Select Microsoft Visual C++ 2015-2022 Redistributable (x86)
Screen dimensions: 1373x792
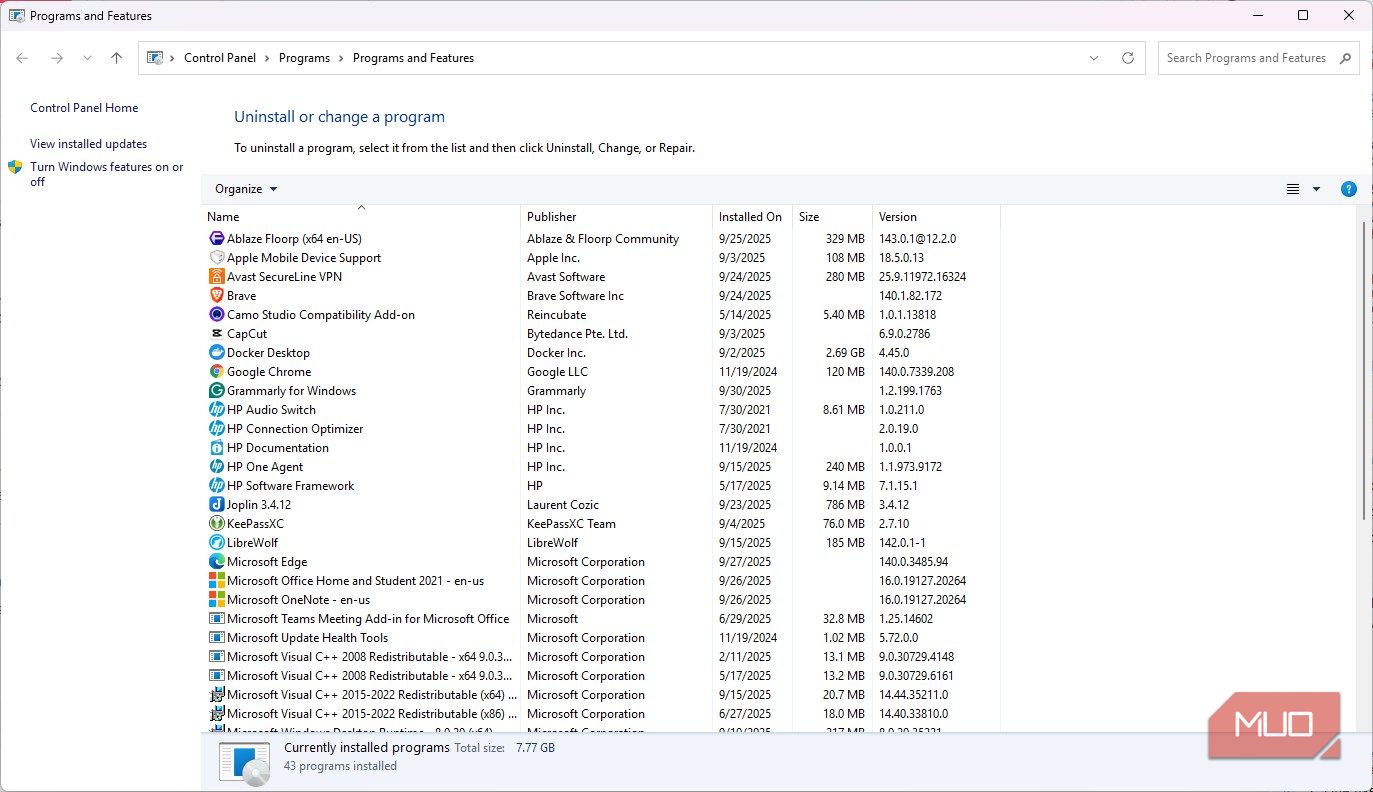tap(600, 714)
